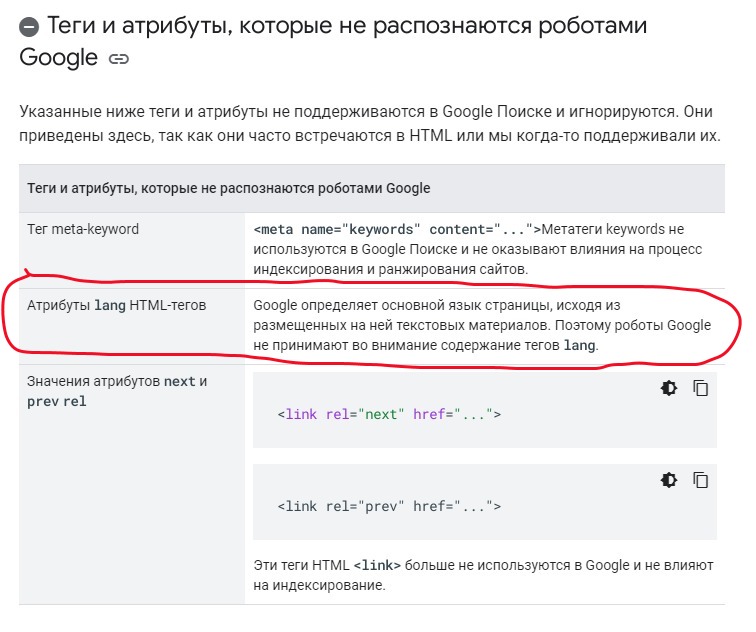This screenshot has width=756, height=632.
Task: Click the bold "prev rel" code in left column
Action: click(57, 402)
